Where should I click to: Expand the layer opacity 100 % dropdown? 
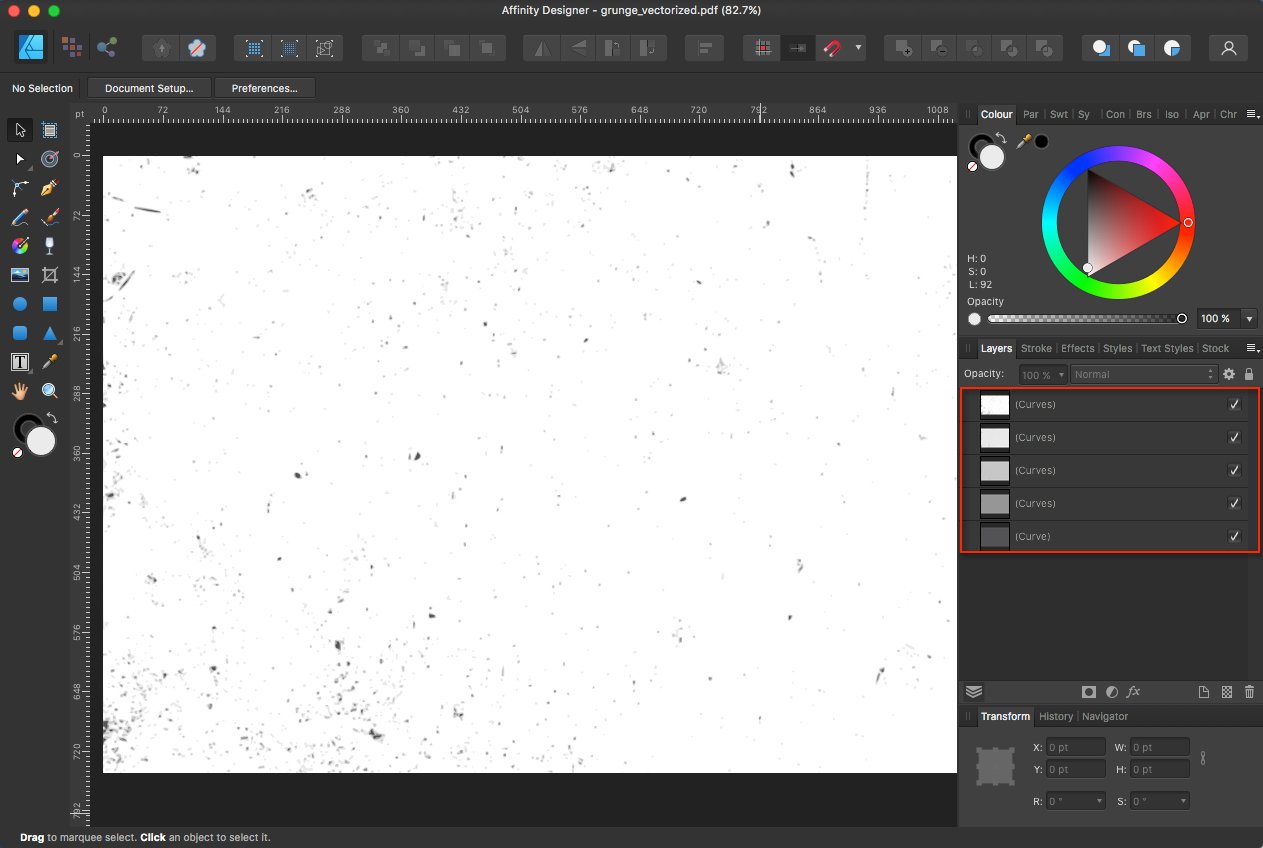(1042, 374)
